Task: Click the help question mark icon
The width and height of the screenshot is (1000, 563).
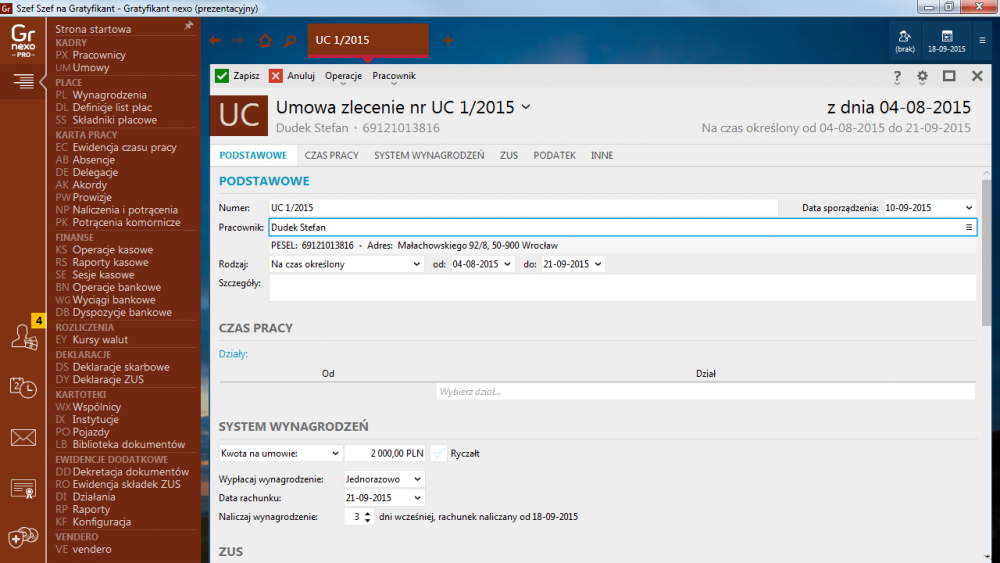Action: click(x=897, y=76)
